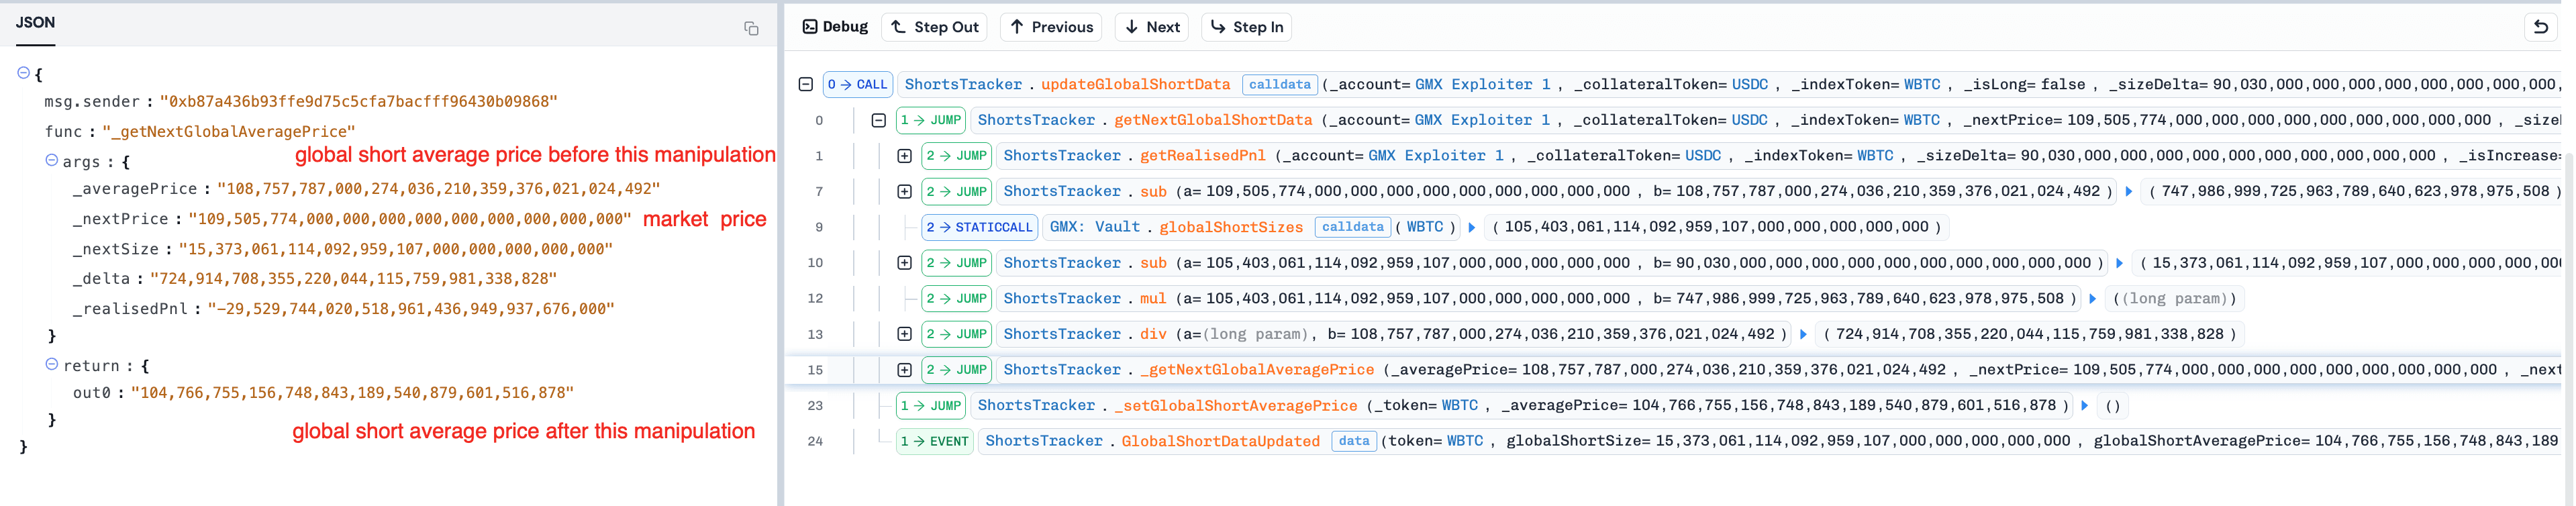Click the Next step button

1152,27
